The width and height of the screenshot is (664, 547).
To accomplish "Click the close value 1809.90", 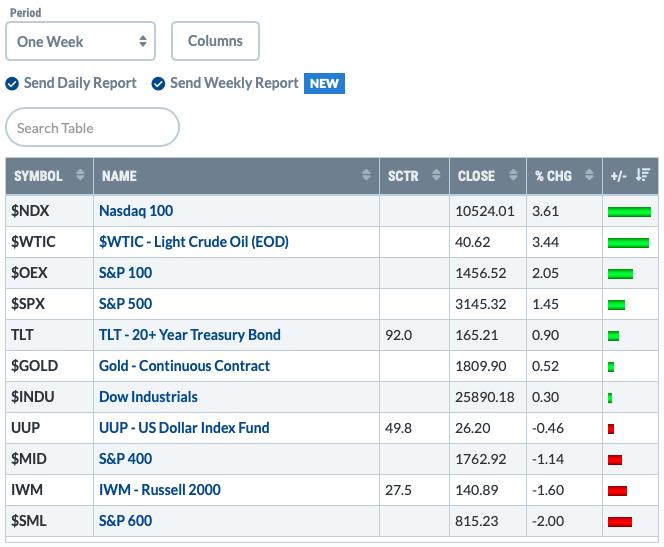I will click(x=481, y=366).
